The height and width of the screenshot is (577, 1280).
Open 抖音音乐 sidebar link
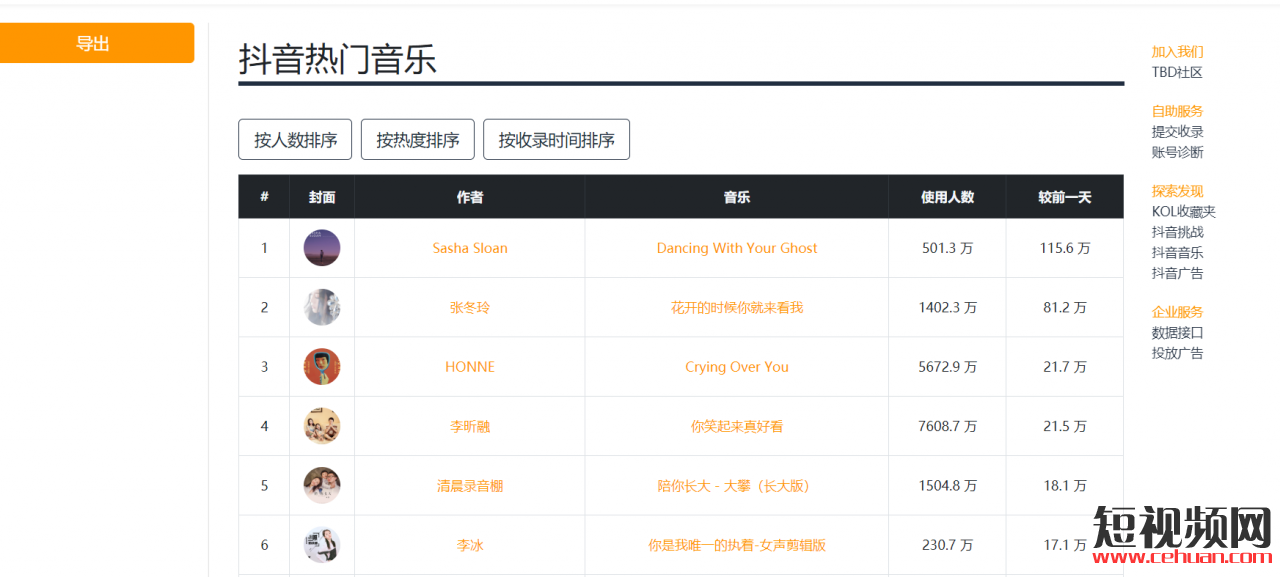pos(1177,252)
